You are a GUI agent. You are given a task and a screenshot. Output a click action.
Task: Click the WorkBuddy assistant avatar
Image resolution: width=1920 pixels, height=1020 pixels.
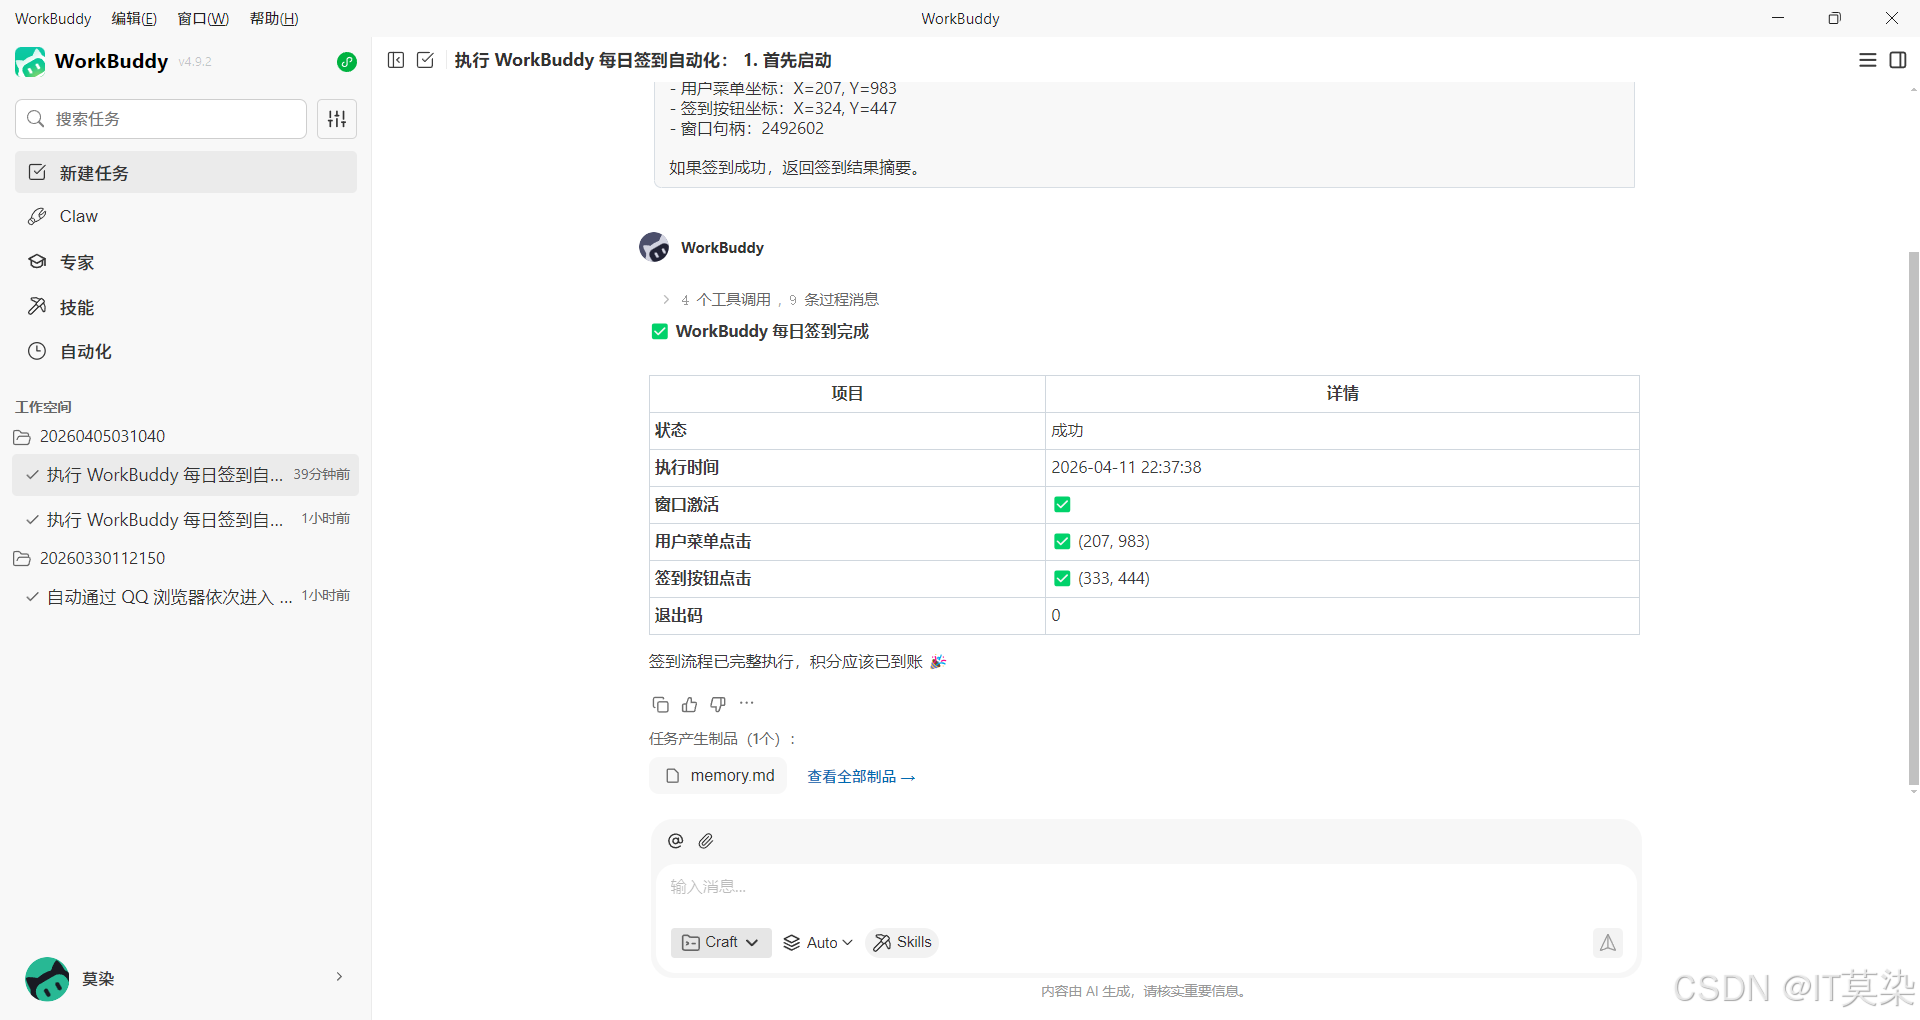pos(654,247)
